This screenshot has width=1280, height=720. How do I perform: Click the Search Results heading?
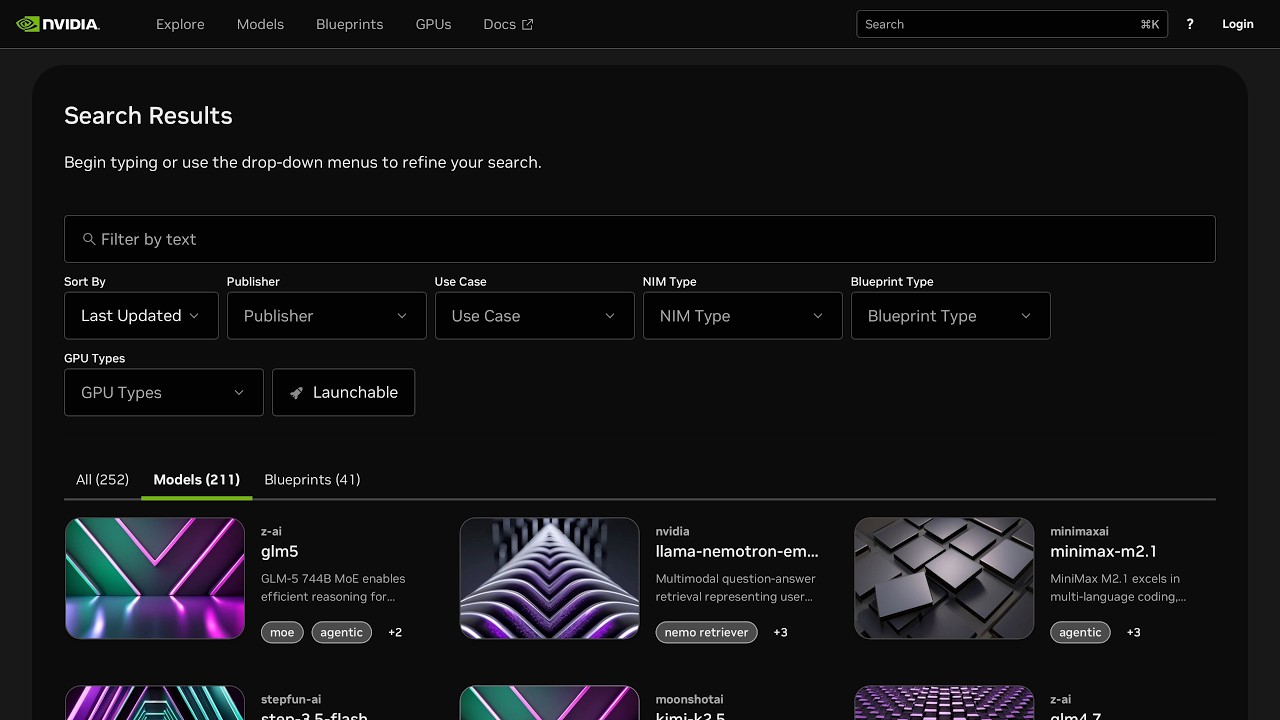tap(148, 116)
